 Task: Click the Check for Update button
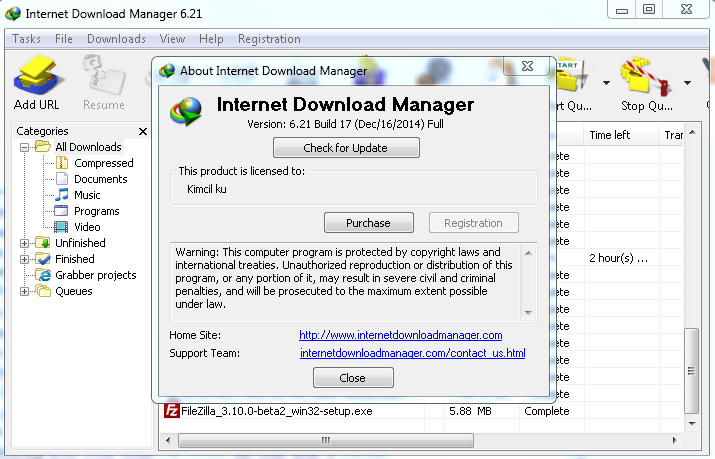click(346, 148)
